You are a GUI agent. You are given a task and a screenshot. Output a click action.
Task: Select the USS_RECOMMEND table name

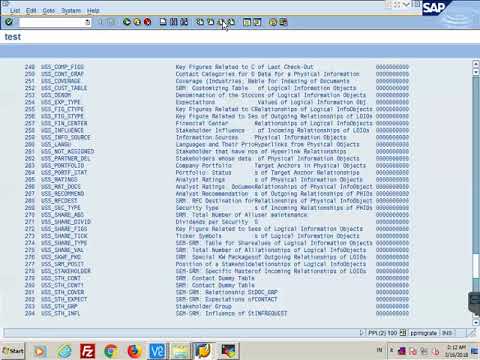(x=62, y=194)
